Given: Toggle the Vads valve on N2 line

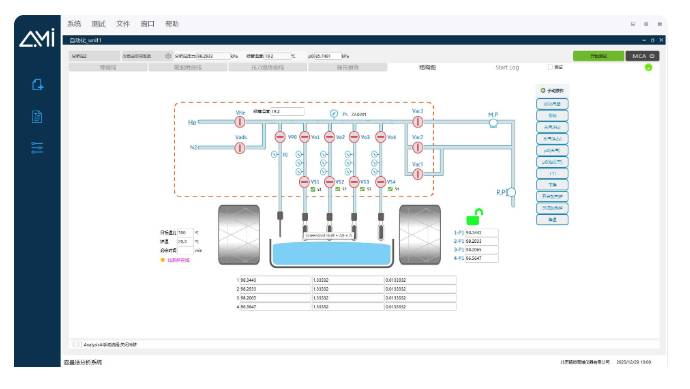Looking at the screenshot, I should tap(240, 148).
